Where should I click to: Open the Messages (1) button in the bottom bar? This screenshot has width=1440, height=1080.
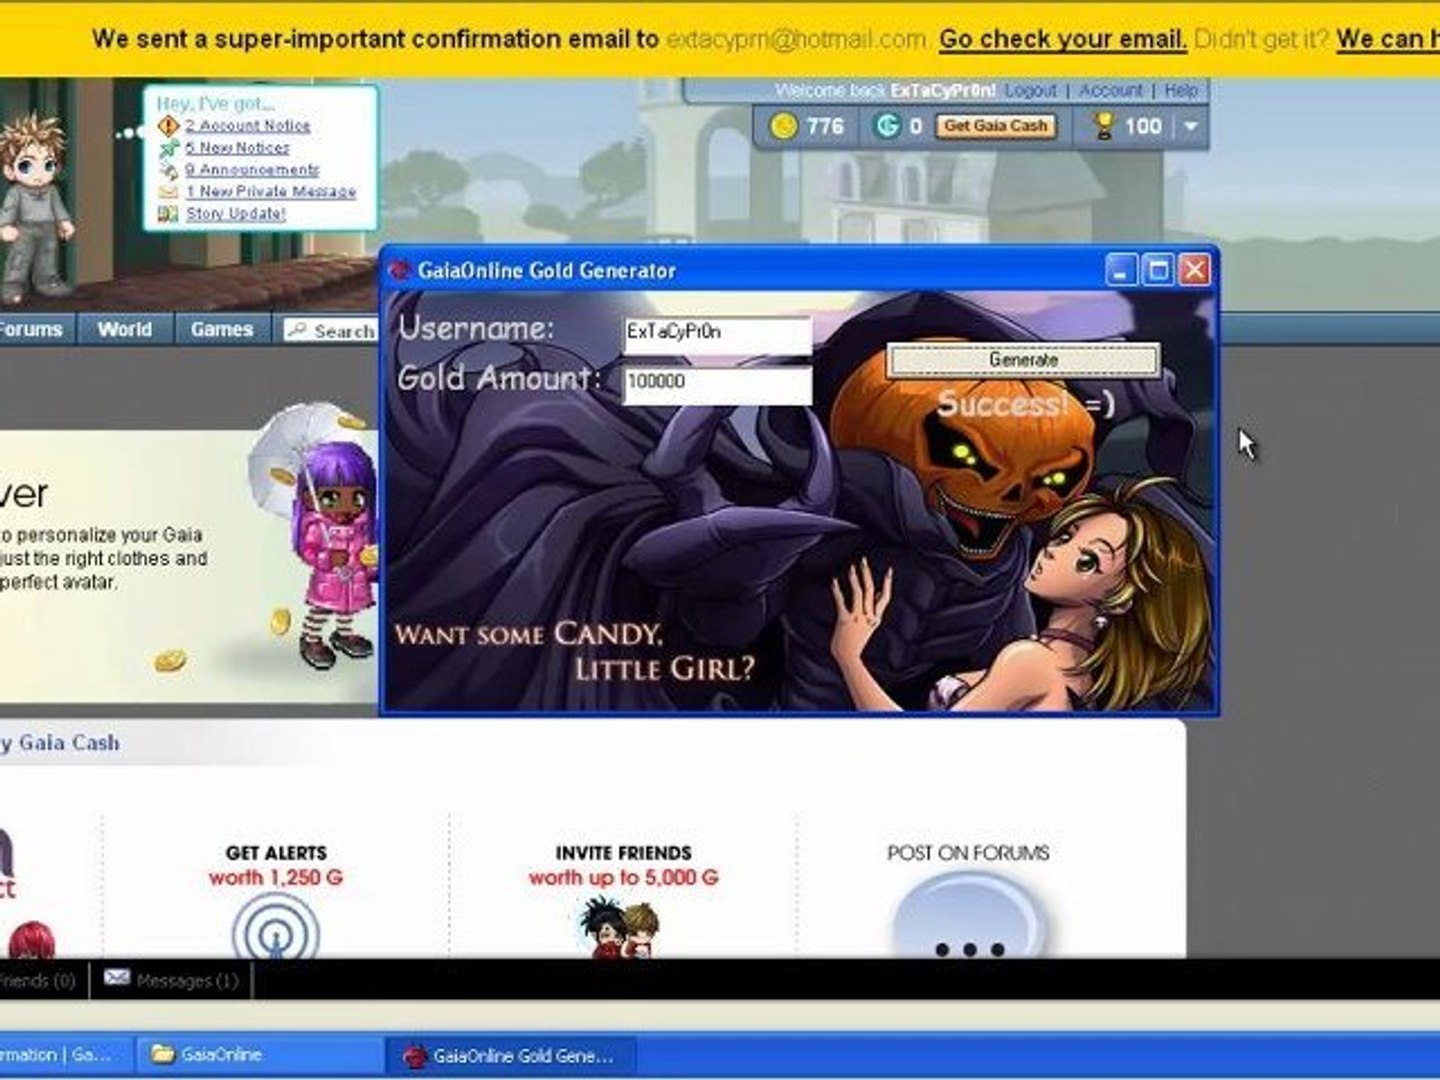(x=172, y=980)
